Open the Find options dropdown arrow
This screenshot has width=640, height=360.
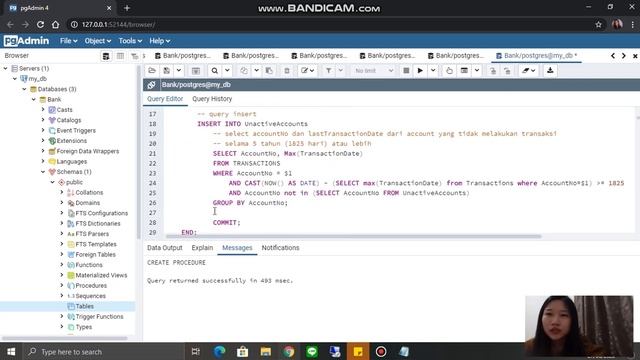pos(227,71)
